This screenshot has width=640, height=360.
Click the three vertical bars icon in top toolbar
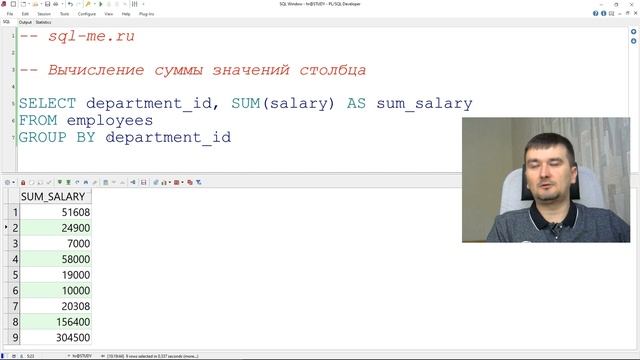134,4
